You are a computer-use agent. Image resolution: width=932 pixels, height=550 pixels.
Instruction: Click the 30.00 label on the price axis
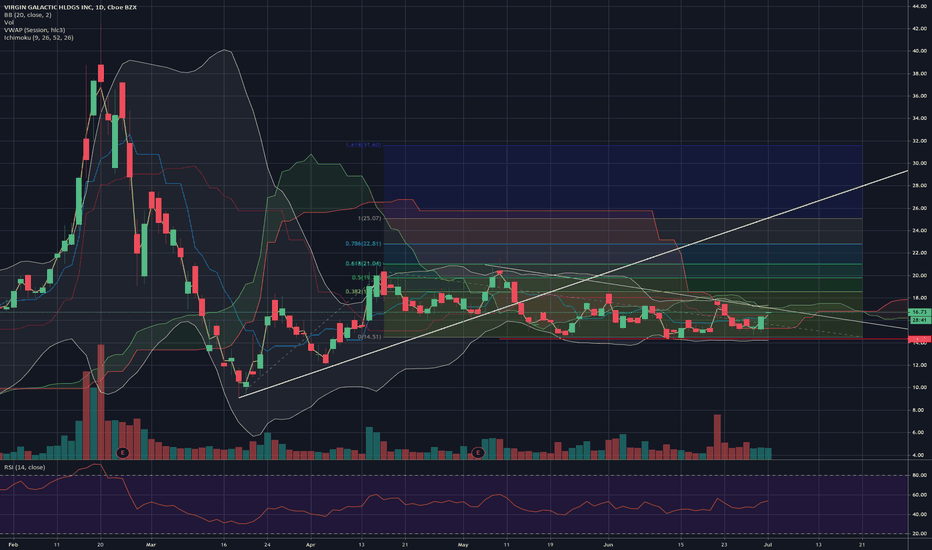pyautogui.click(x=919, y=164)
